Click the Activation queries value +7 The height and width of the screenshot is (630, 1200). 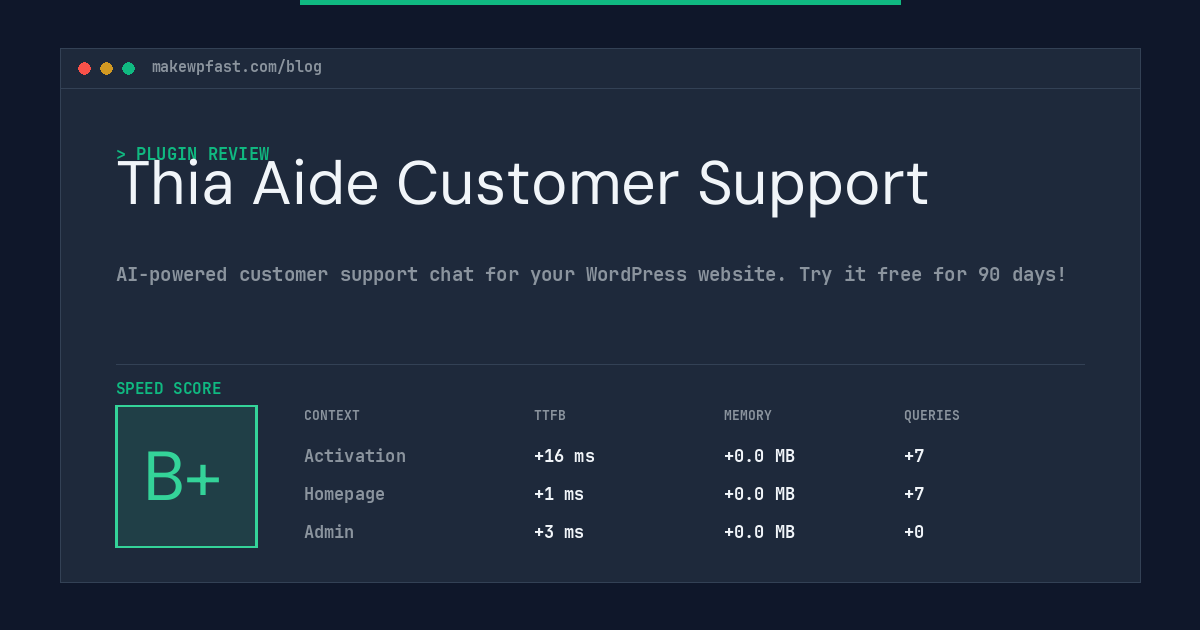pos(914,456)
